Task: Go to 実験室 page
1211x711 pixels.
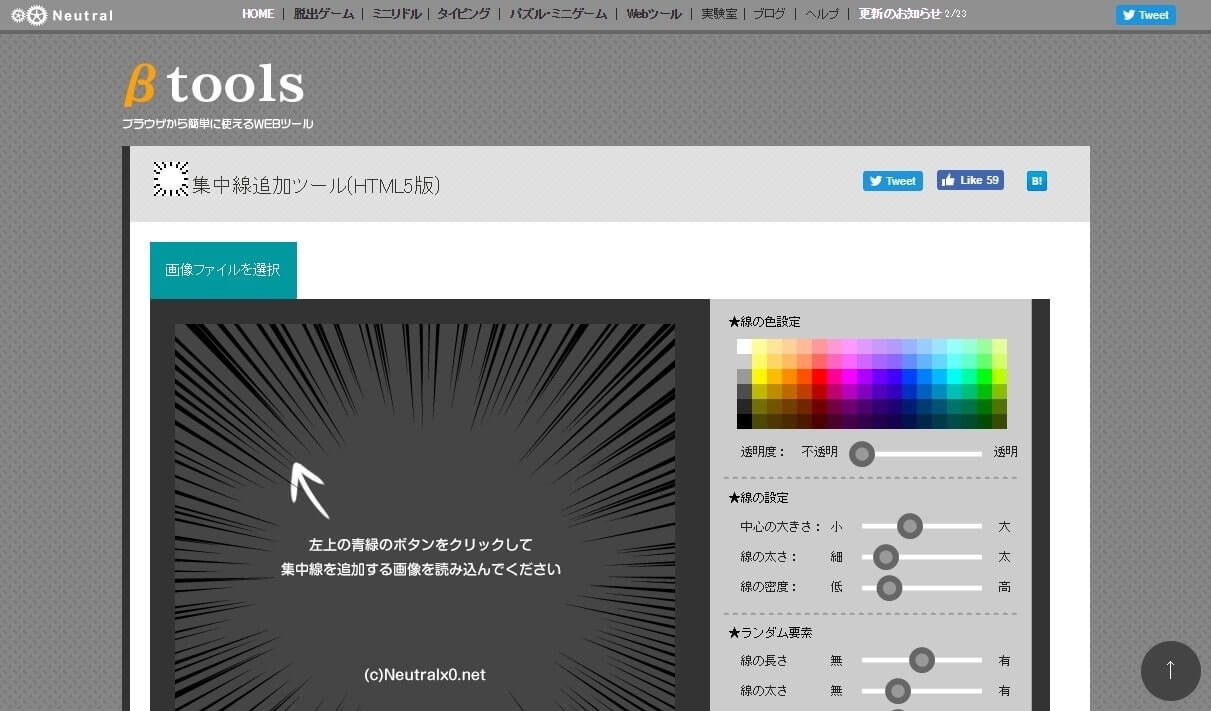Action: click(718, 14)
